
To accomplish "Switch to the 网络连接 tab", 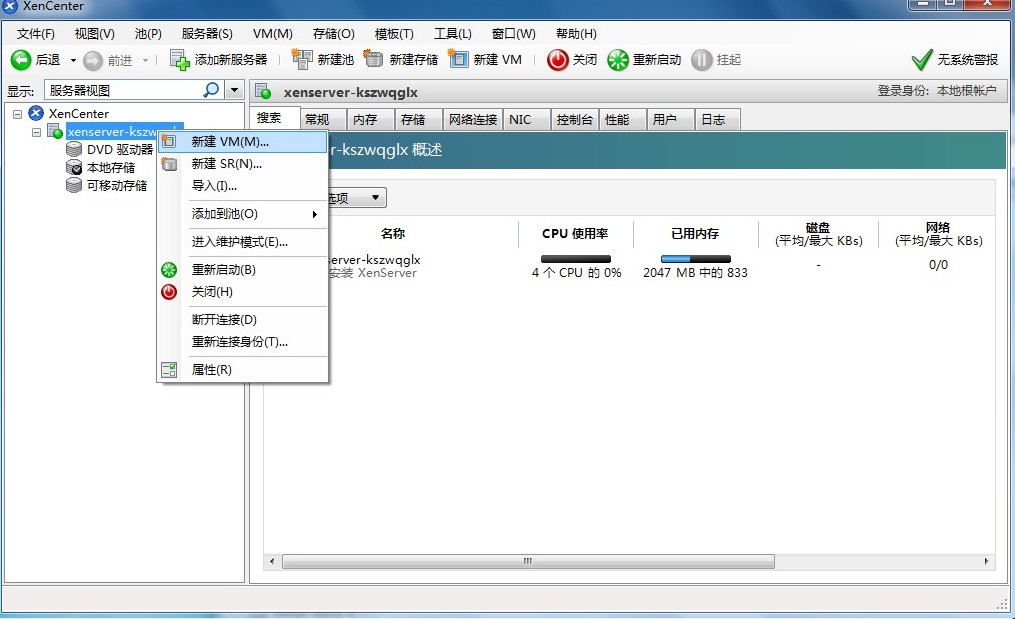I will tap(473, 119).
